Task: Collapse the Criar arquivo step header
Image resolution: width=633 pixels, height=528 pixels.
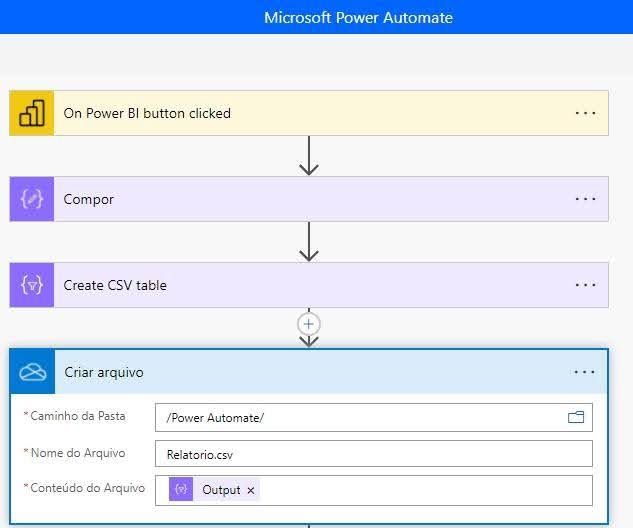Action: point(309,372)
